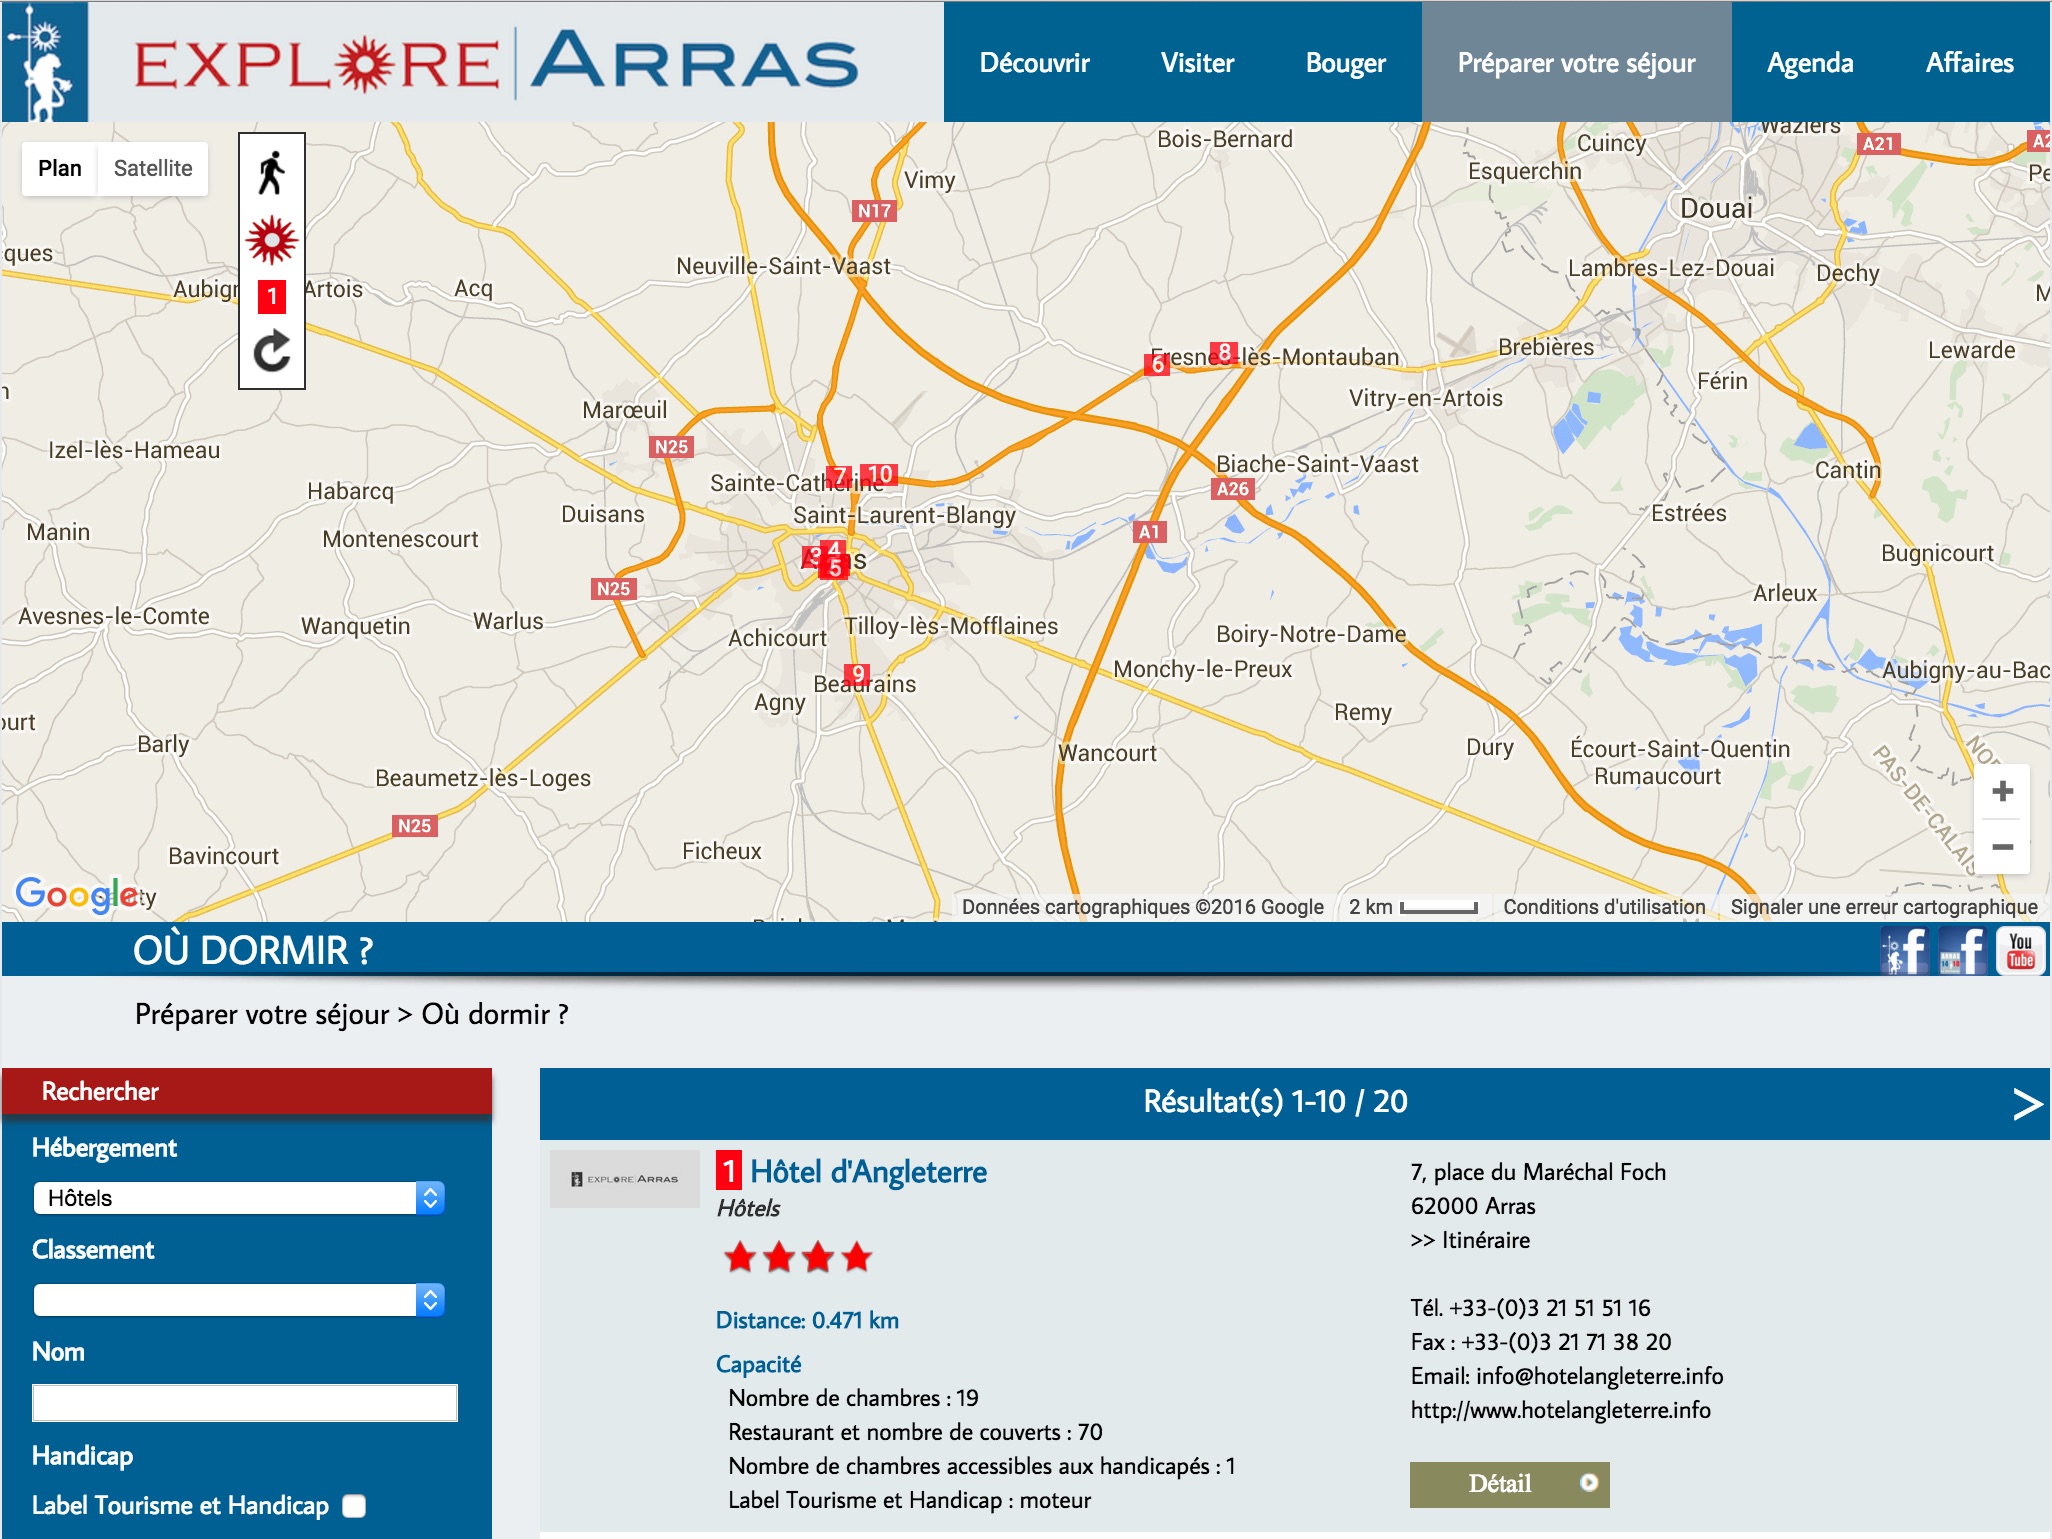Click the red number 1 icon in map toolbar
The width and height of the screenshot is (2052, 1539).
(272, 296)
